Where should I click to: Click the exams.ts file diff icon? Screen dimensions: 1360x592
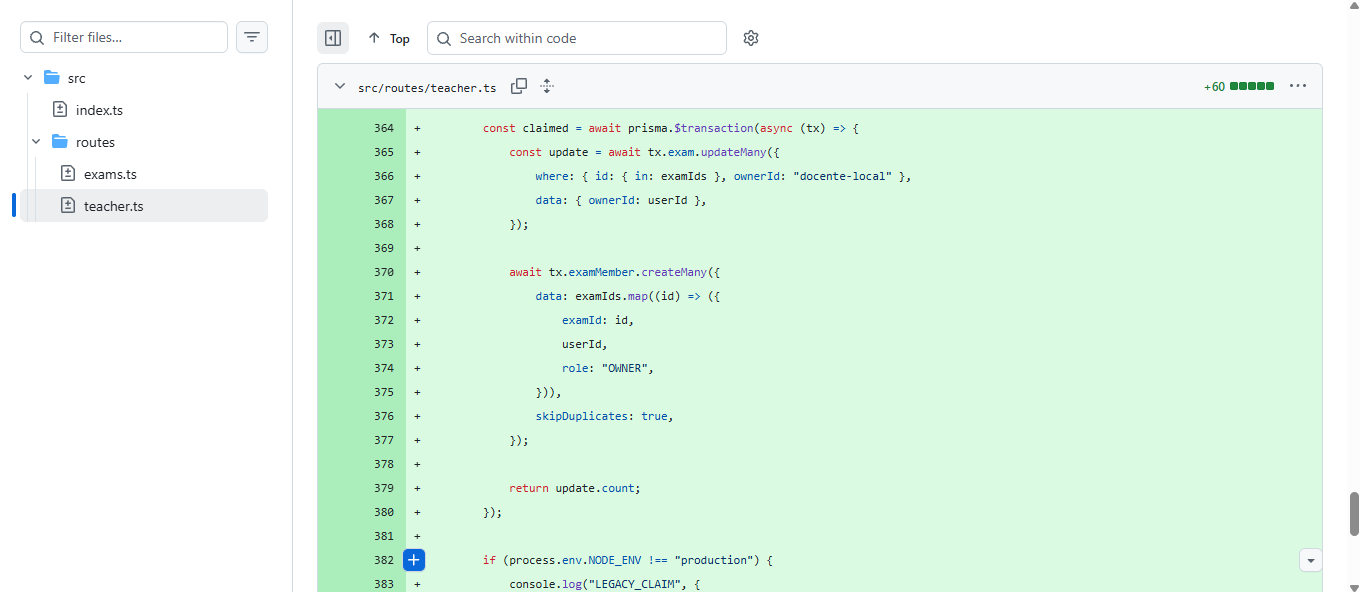point(68,174)
